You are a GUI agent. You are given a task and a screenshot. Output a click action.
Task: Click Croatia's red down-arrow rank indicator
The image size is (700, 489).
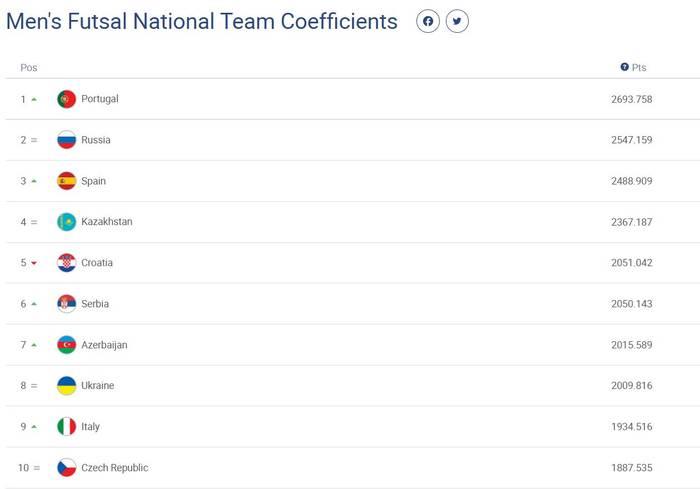[x=34, y=263]
